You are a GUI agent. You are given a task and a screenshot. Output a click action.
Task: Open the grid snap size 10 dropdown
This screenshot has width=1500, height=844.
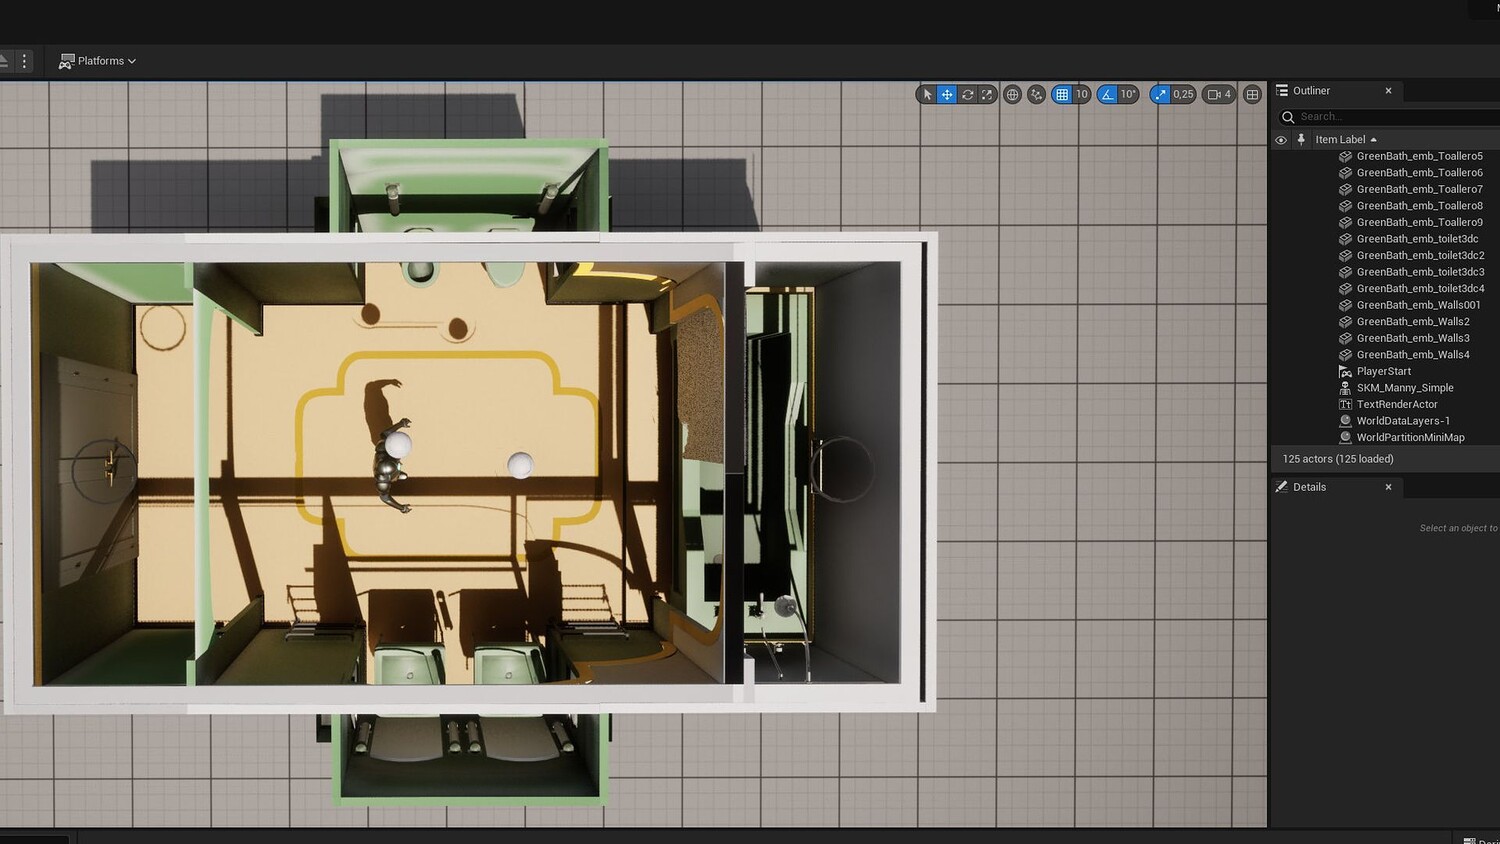[x=1081, y=94]
